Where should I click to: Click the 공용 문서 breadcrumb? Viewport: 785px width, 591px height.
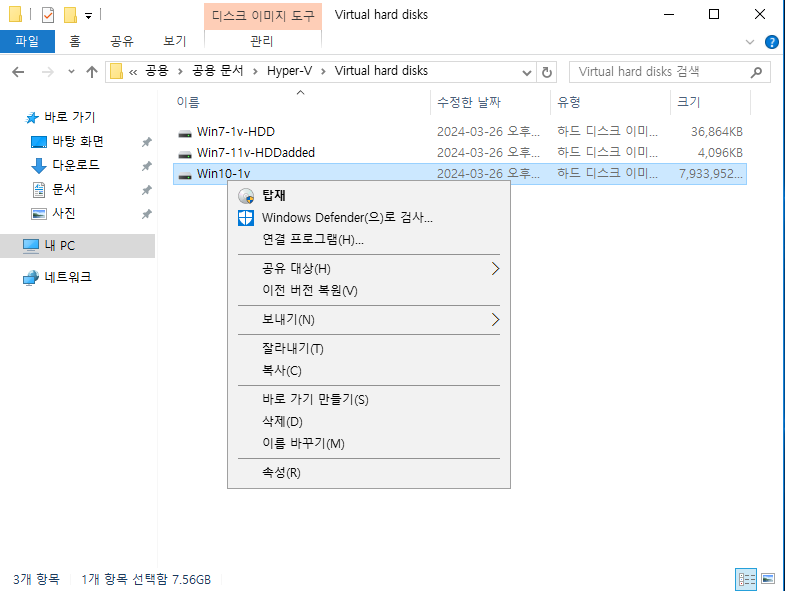tap(218, 71)
